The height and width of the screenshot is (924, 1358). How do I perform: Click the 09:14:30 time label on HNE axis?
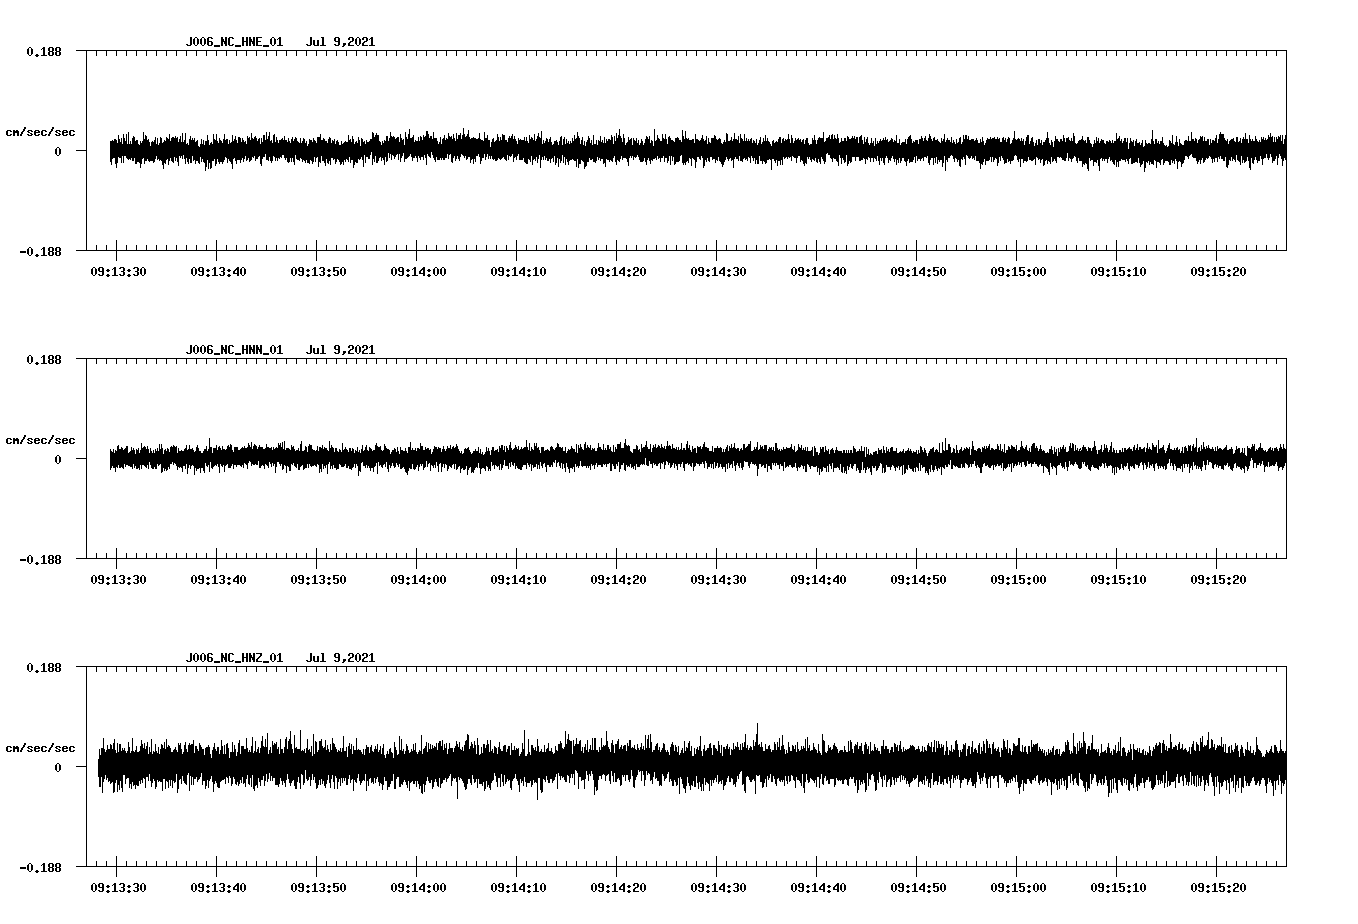pyautogui.click(x=718, y=272)
